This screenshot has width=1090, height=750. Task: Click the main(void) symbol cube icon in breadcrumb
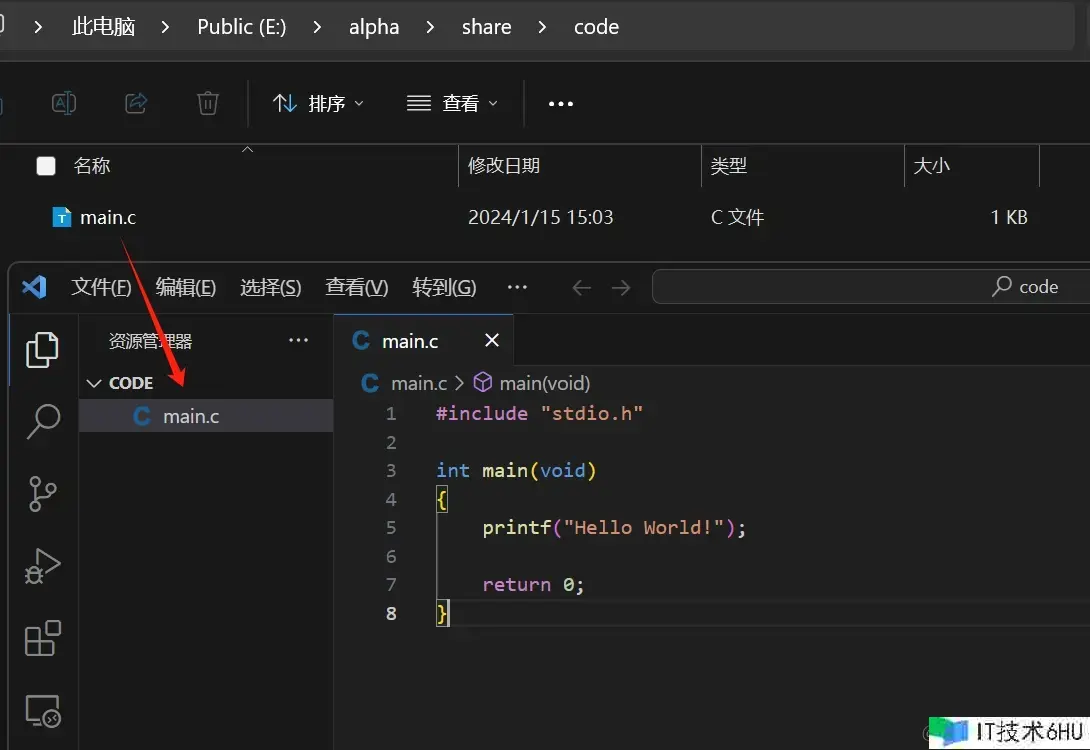(x=482, y=382)
